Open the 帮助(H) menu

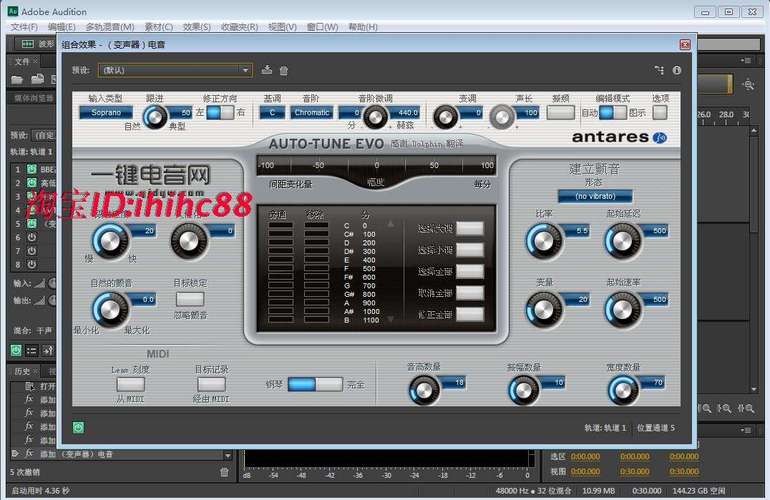363,27
